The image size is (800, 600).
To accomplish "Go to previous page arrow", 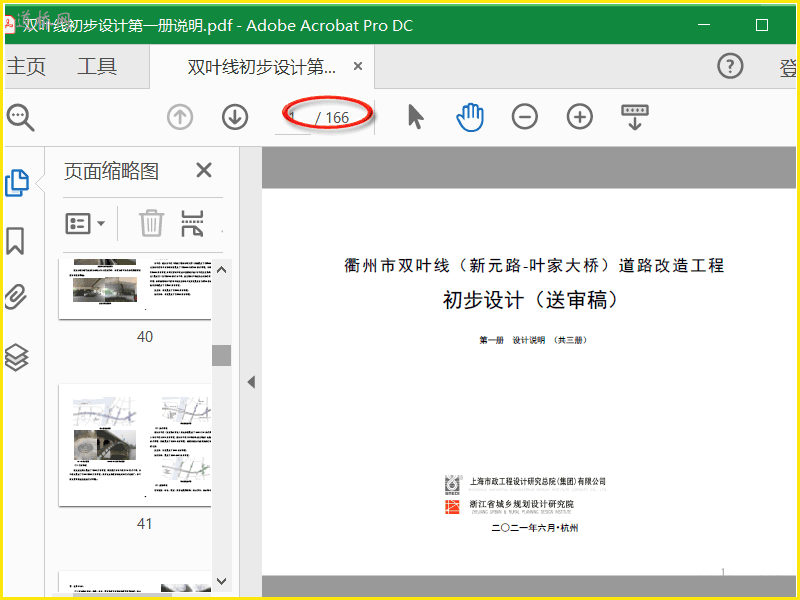I will pos(180,117).
